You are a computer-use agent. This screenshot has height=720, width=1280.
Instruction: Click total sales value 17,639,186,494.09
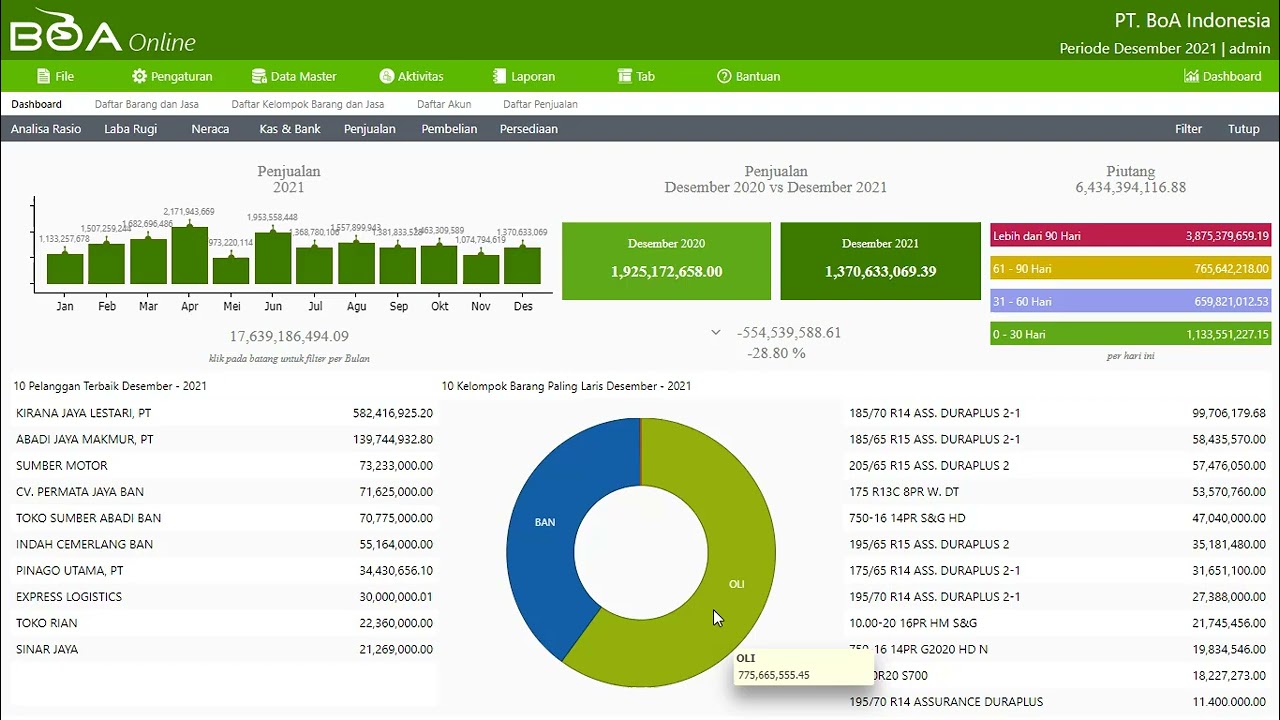(289, 337)
